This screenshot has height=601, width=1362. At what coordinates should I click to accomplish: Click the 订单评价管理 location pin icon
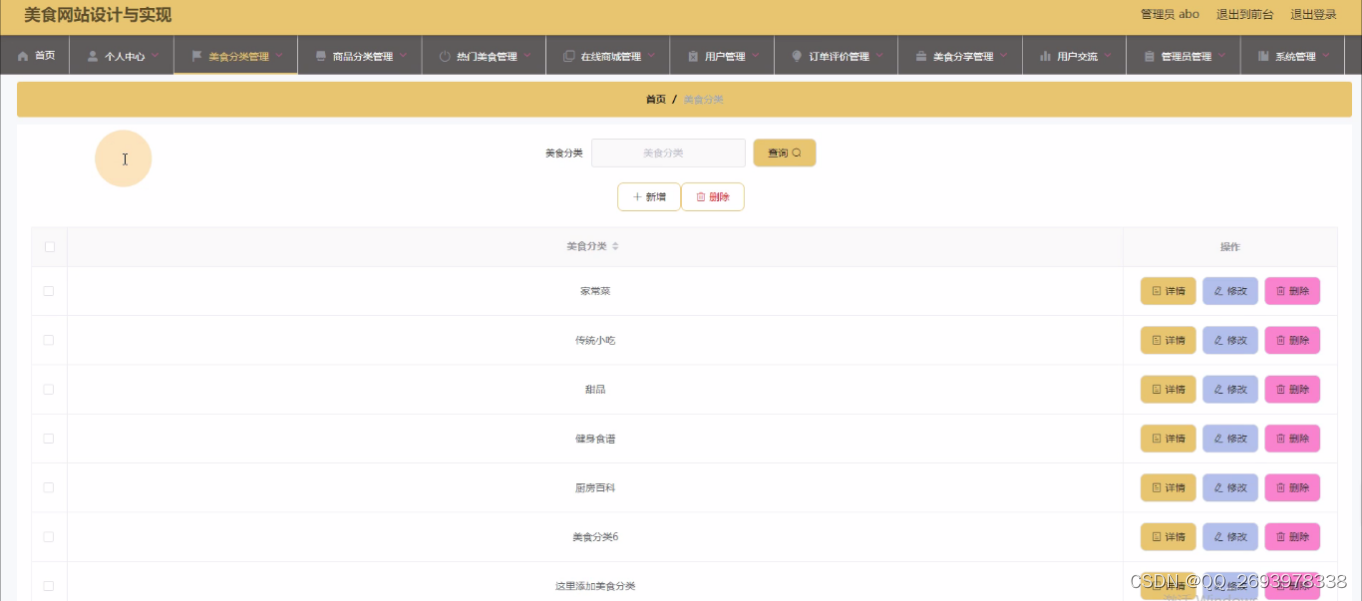[796, 57]
